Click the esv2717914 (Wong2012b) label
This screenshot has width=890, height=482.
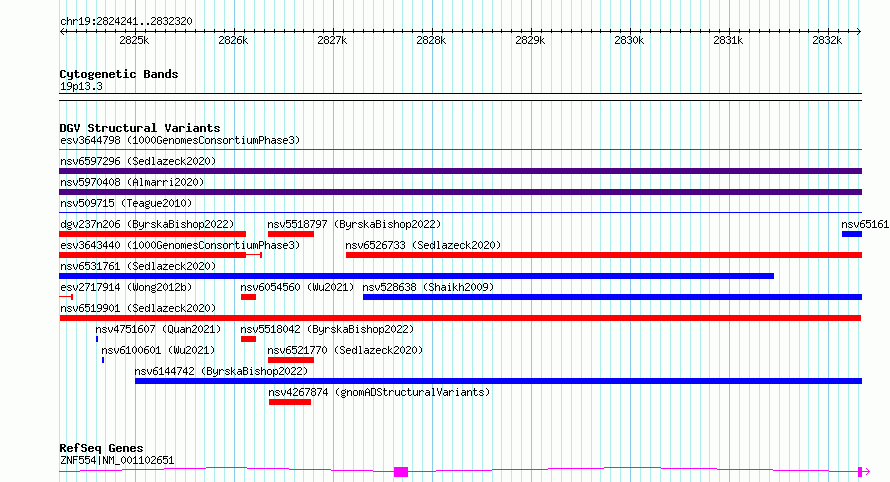126,287
